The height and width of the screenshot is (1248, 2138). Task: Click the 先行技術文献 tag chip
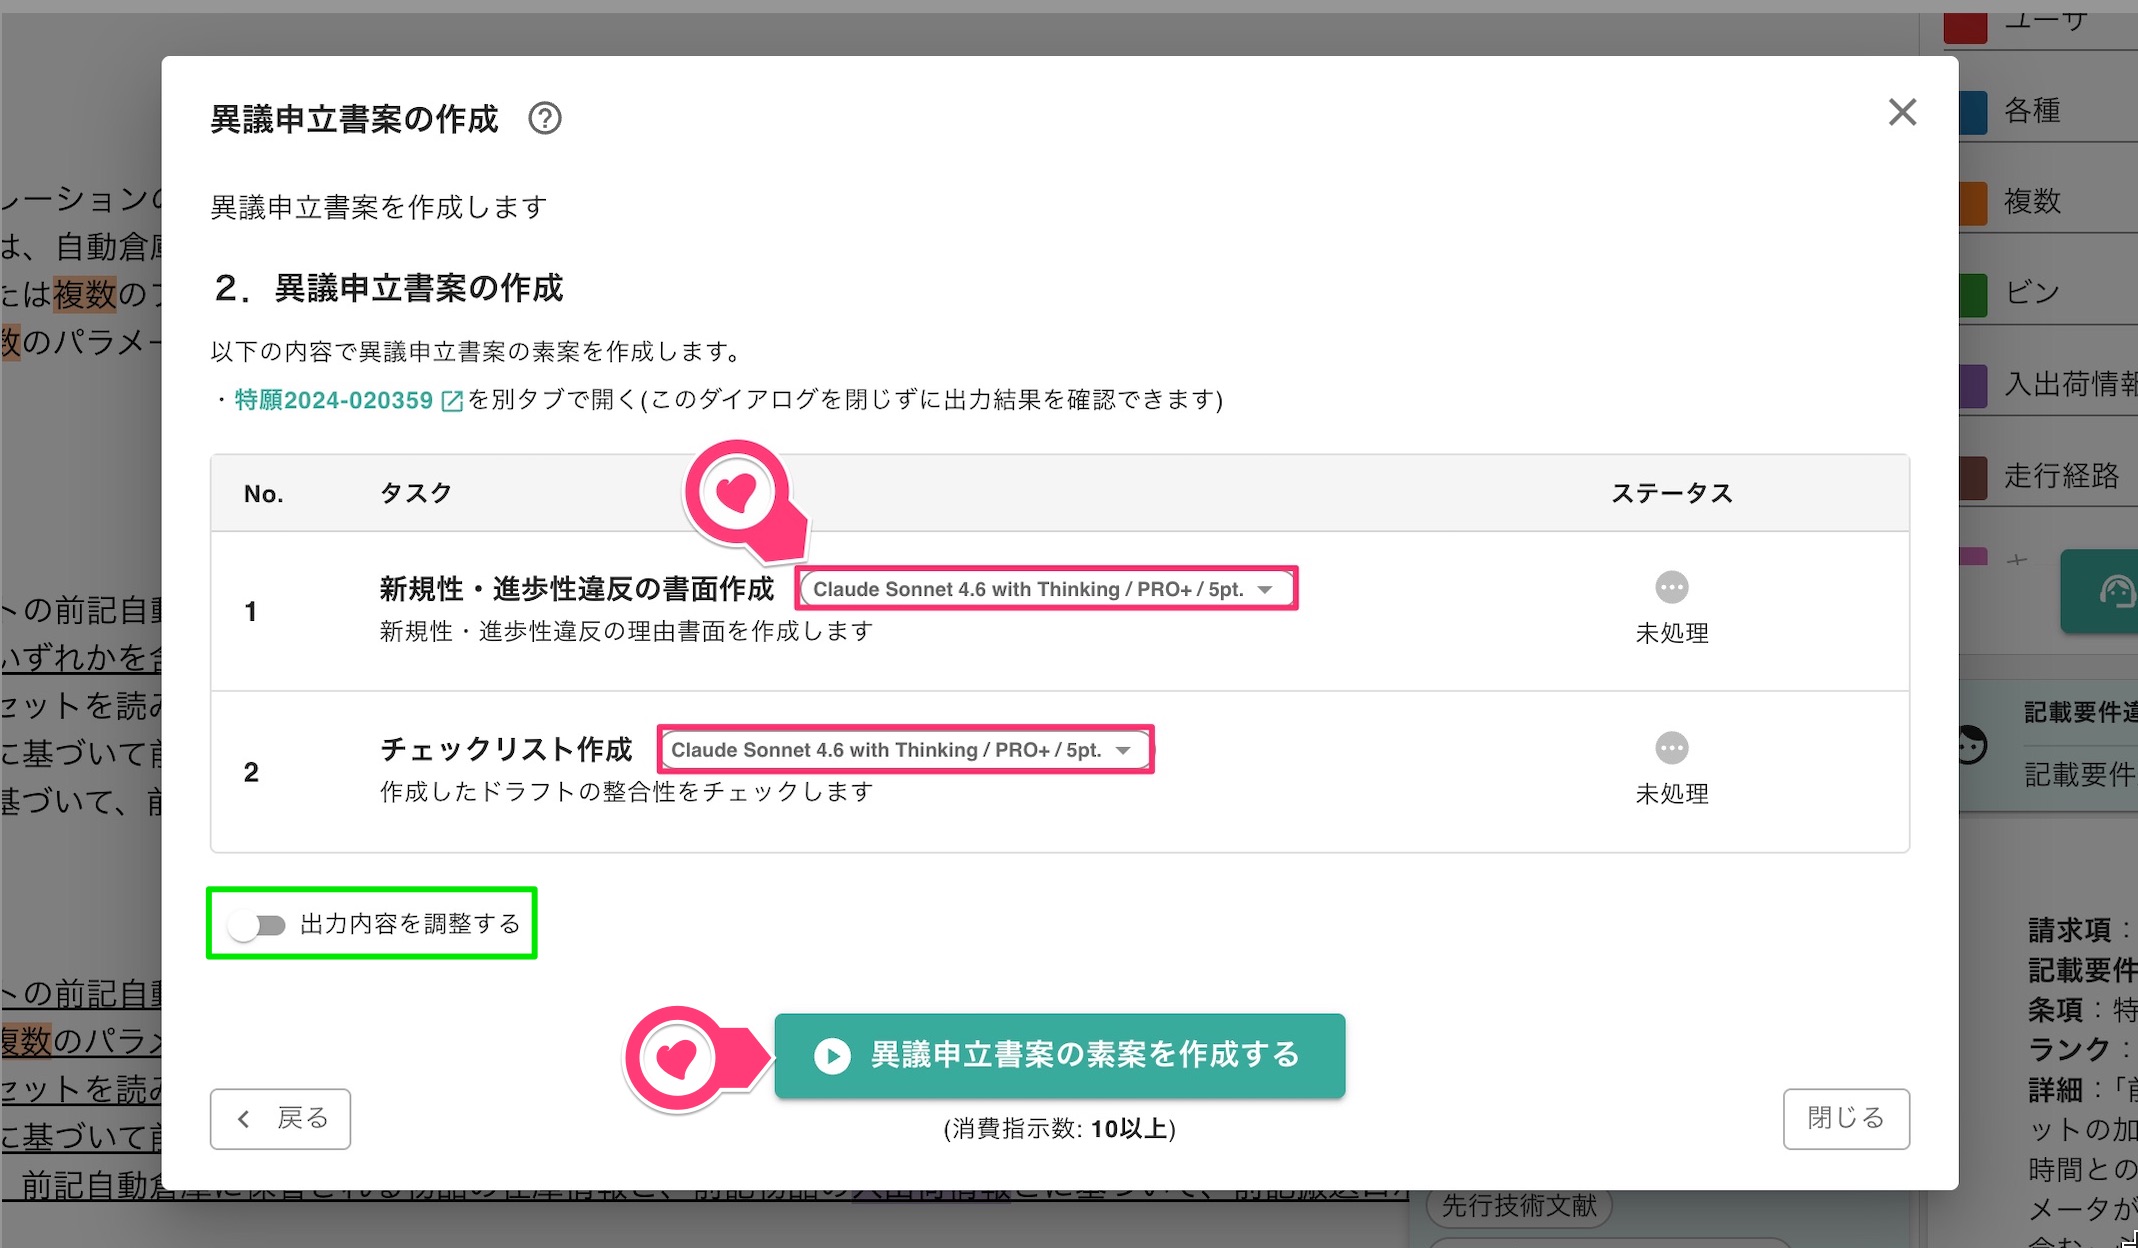1519,1206
